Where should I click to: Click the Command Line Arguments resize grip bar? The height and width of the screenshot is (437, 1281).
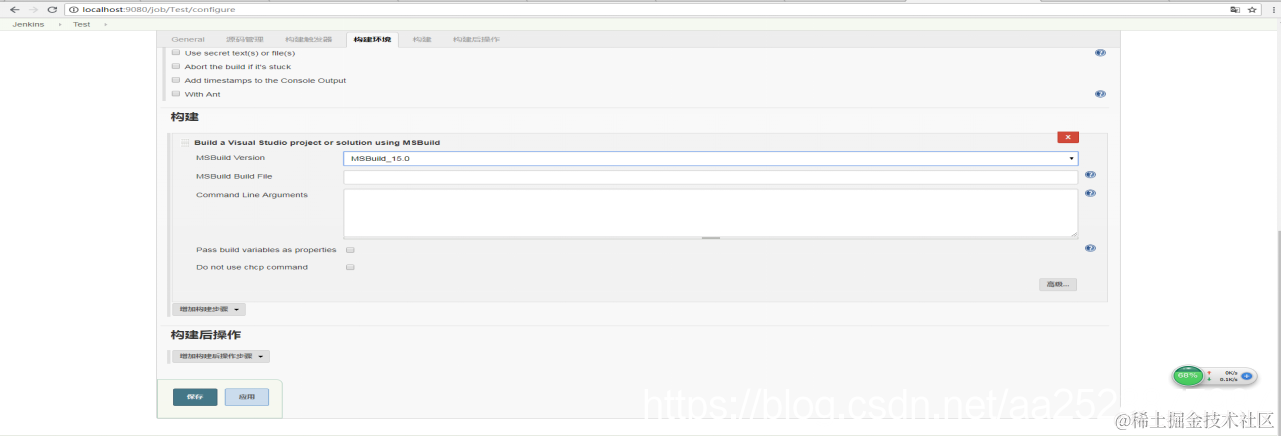[x=711, y=238]
